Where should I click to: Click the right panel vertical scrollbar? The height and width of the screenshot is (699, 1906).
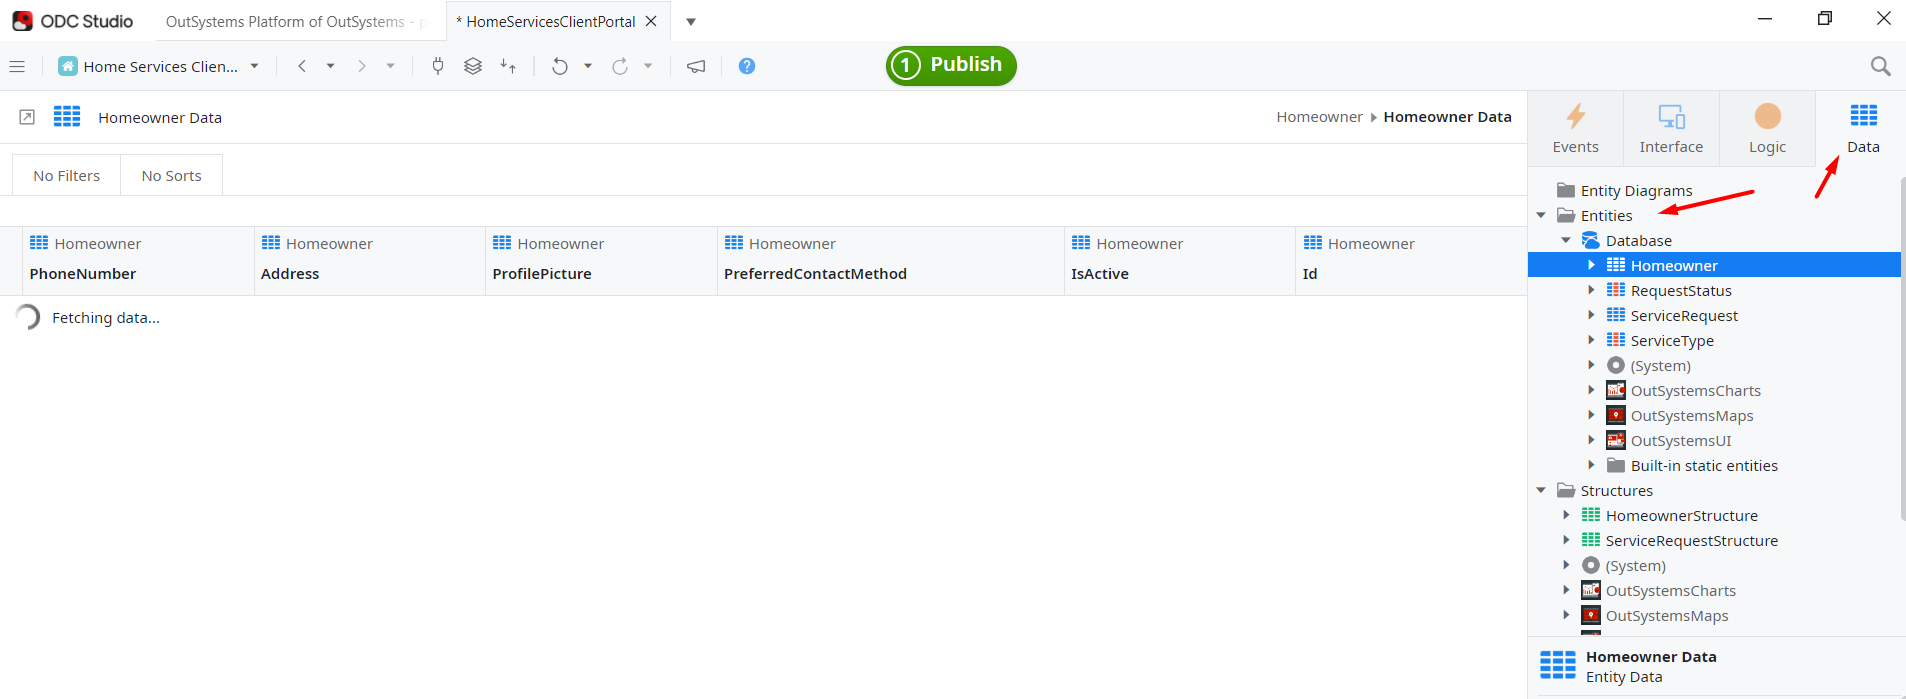[1903, 348]
